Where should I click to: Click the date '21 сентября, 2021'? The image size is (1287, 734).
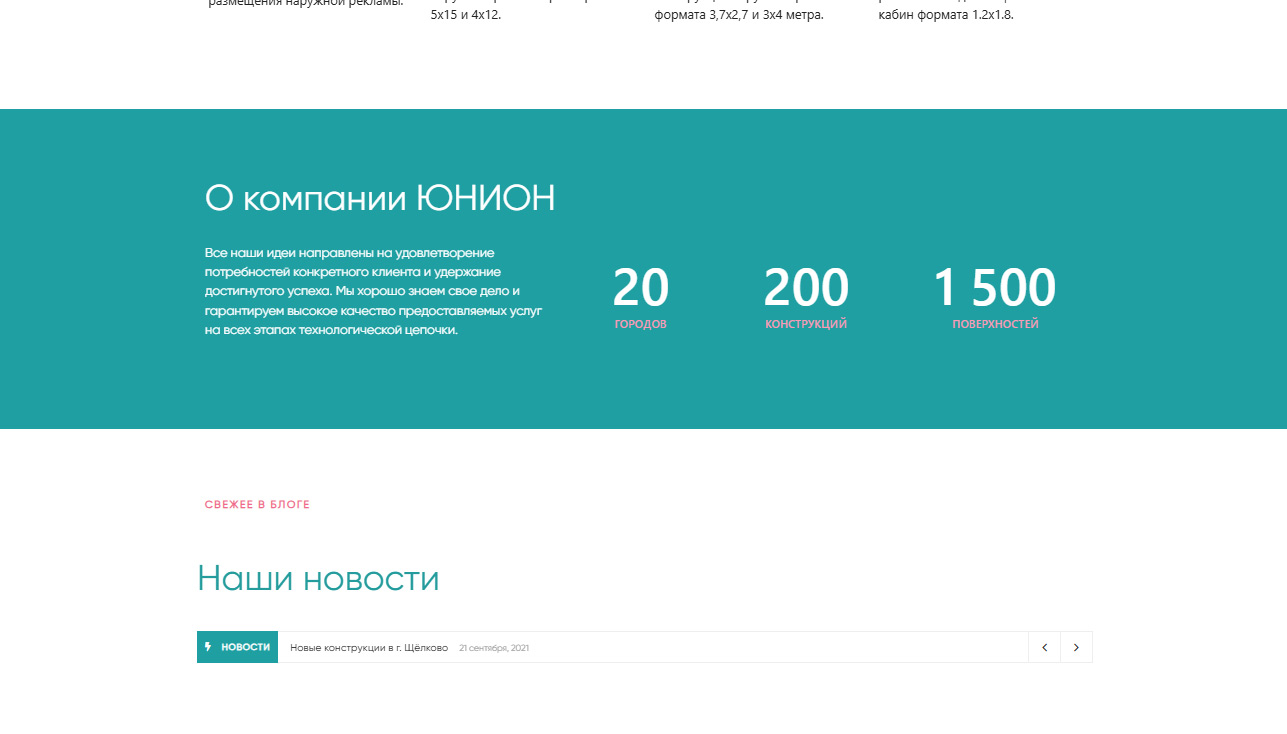click(x=494, y=648)
